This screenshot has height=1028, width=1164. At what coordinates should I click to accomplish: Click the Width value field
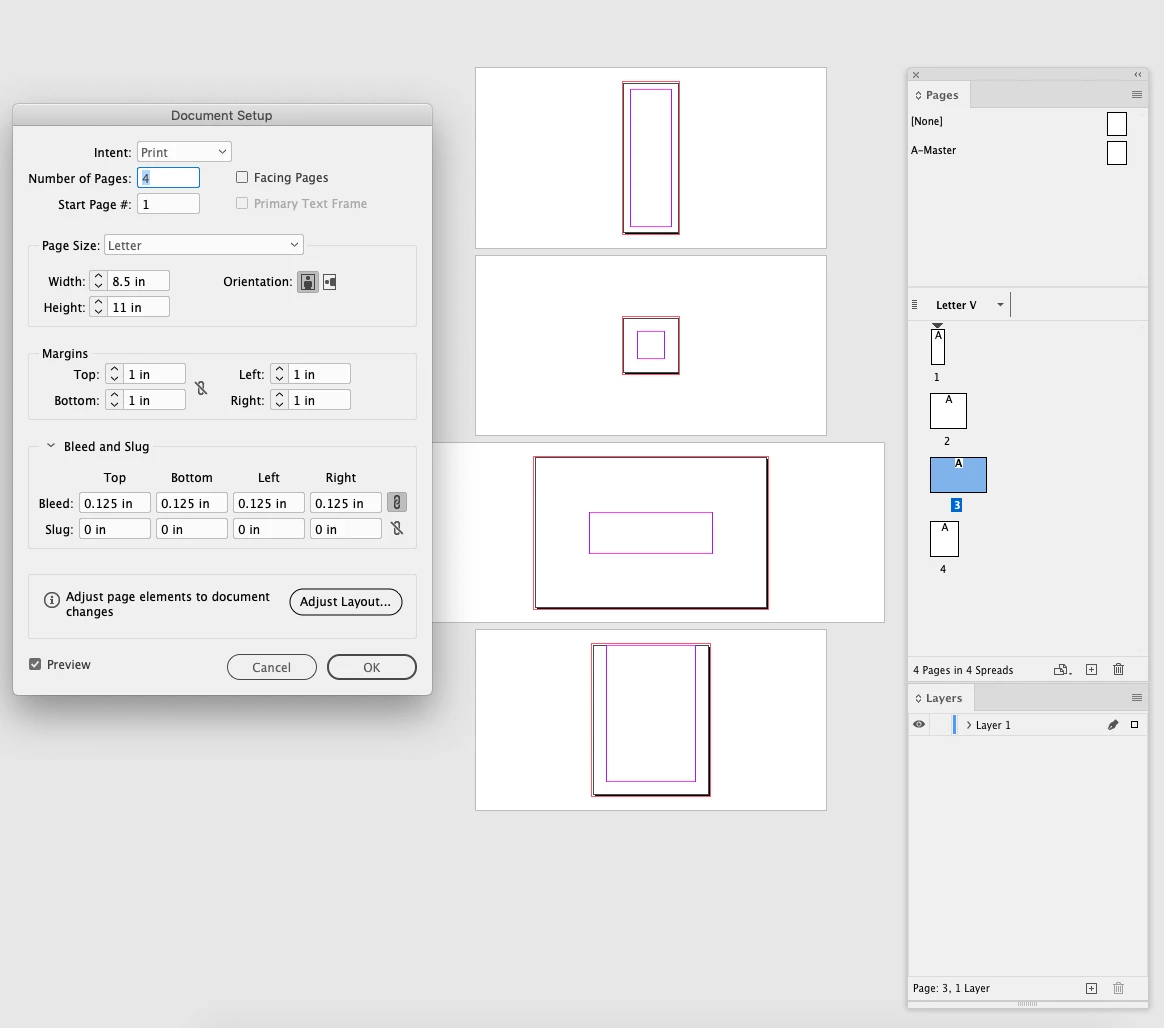[138, 281]
